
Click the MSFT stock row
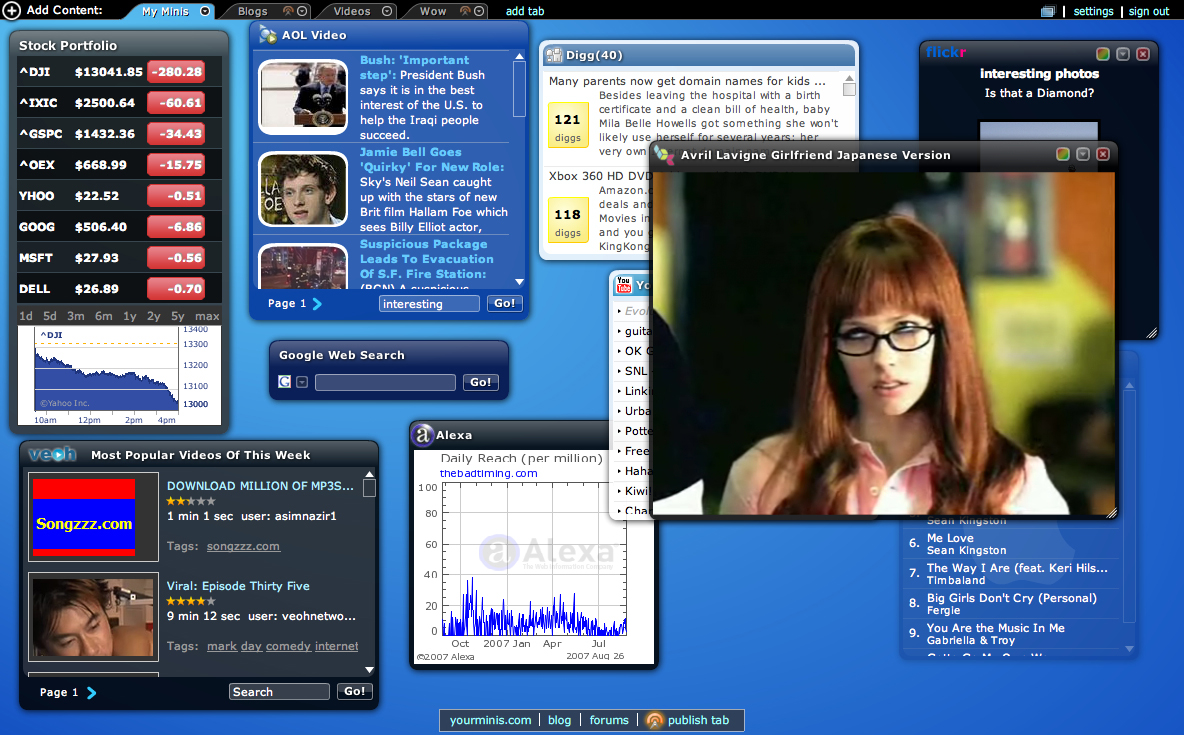119,258
